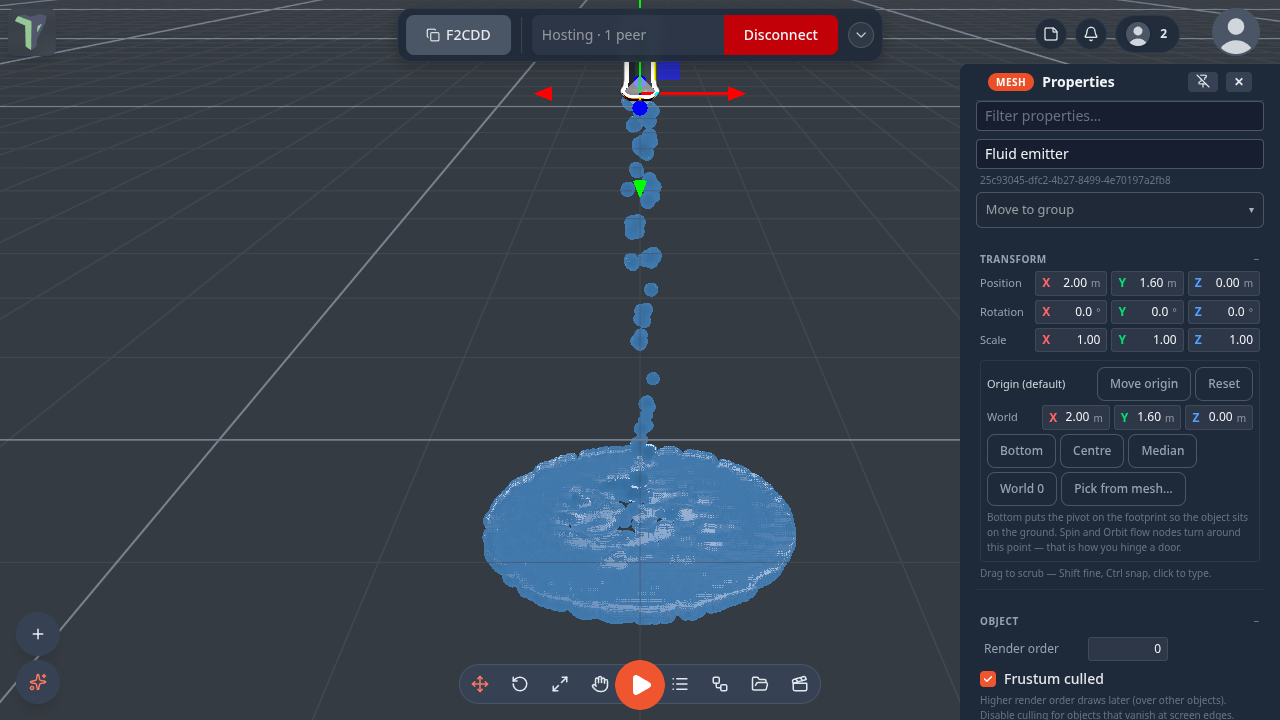Image resolution: width=1280 pixels, height=720 pixels.
Task: Open the user profile avatar
Action: (1236, 32)
